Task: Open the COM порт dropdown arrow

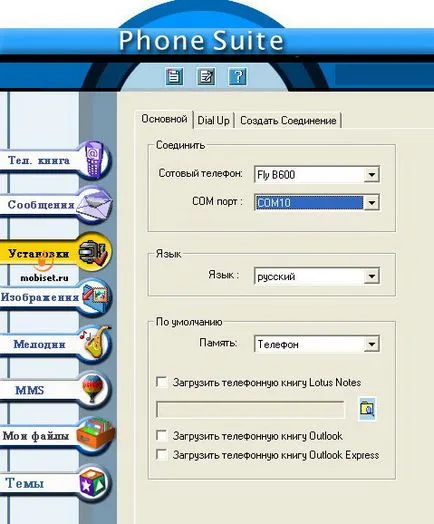Action: click(x=371, y=203)
